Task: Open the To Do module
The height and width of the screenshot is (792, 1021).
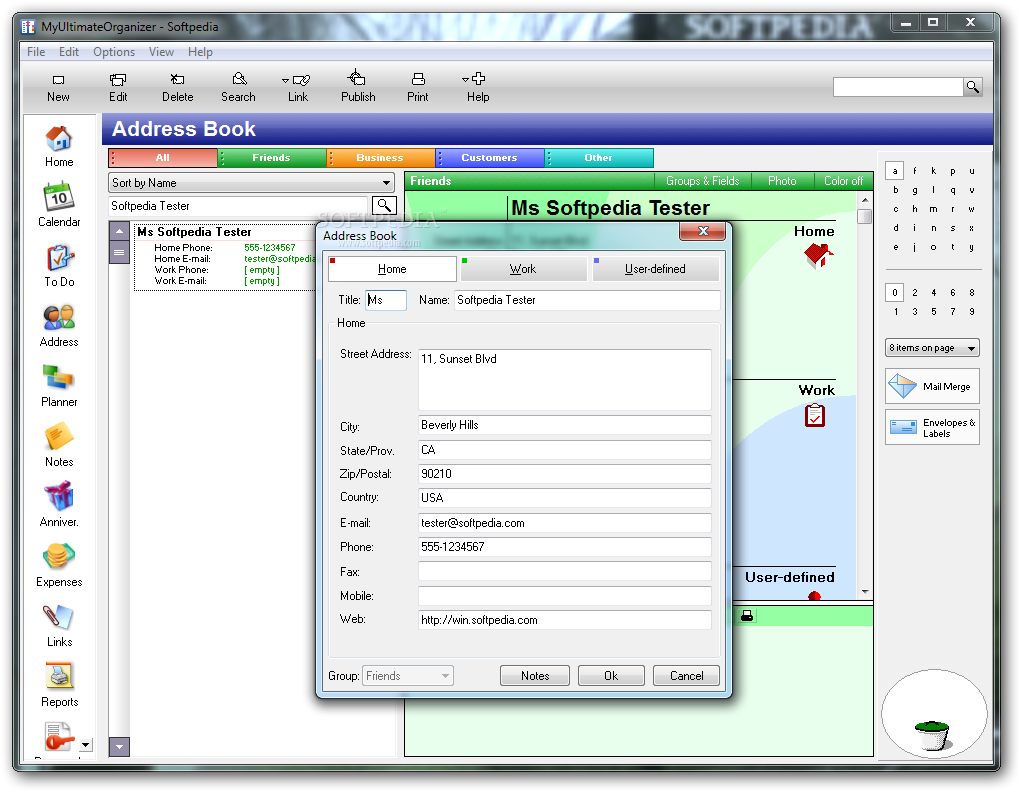Action: 59,266
